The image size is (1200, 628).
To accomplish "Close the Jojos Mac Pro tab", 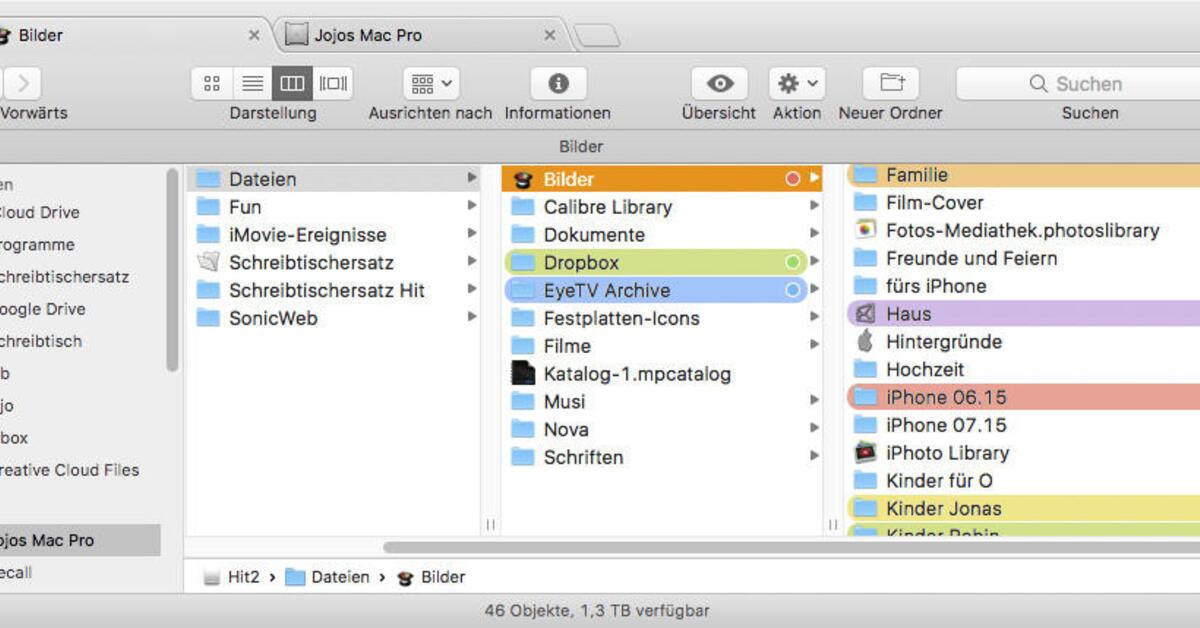I will click(x=550, y=35).
